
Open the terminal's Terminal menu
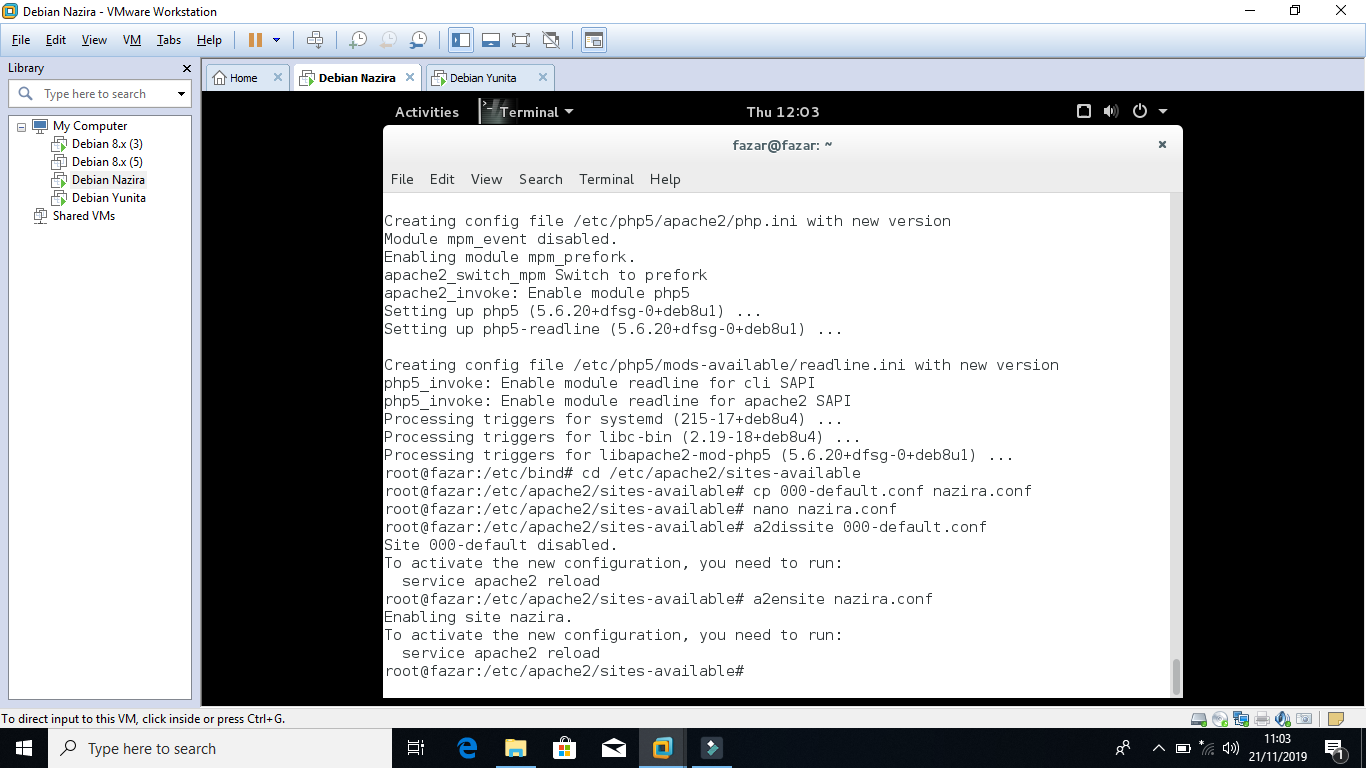coord(607,179)
